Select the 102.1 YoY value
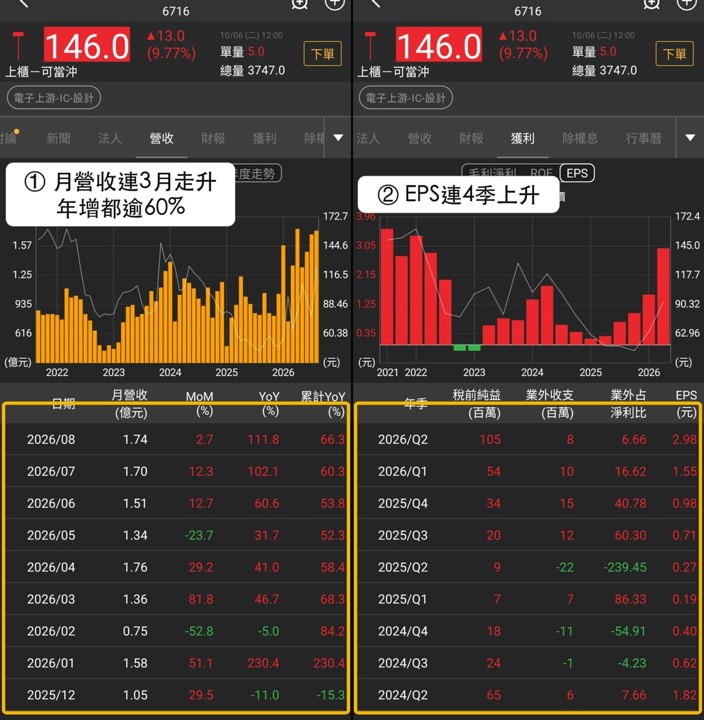Screen dimensions: 704x720 pyautogui.click(x=264, y=471)
